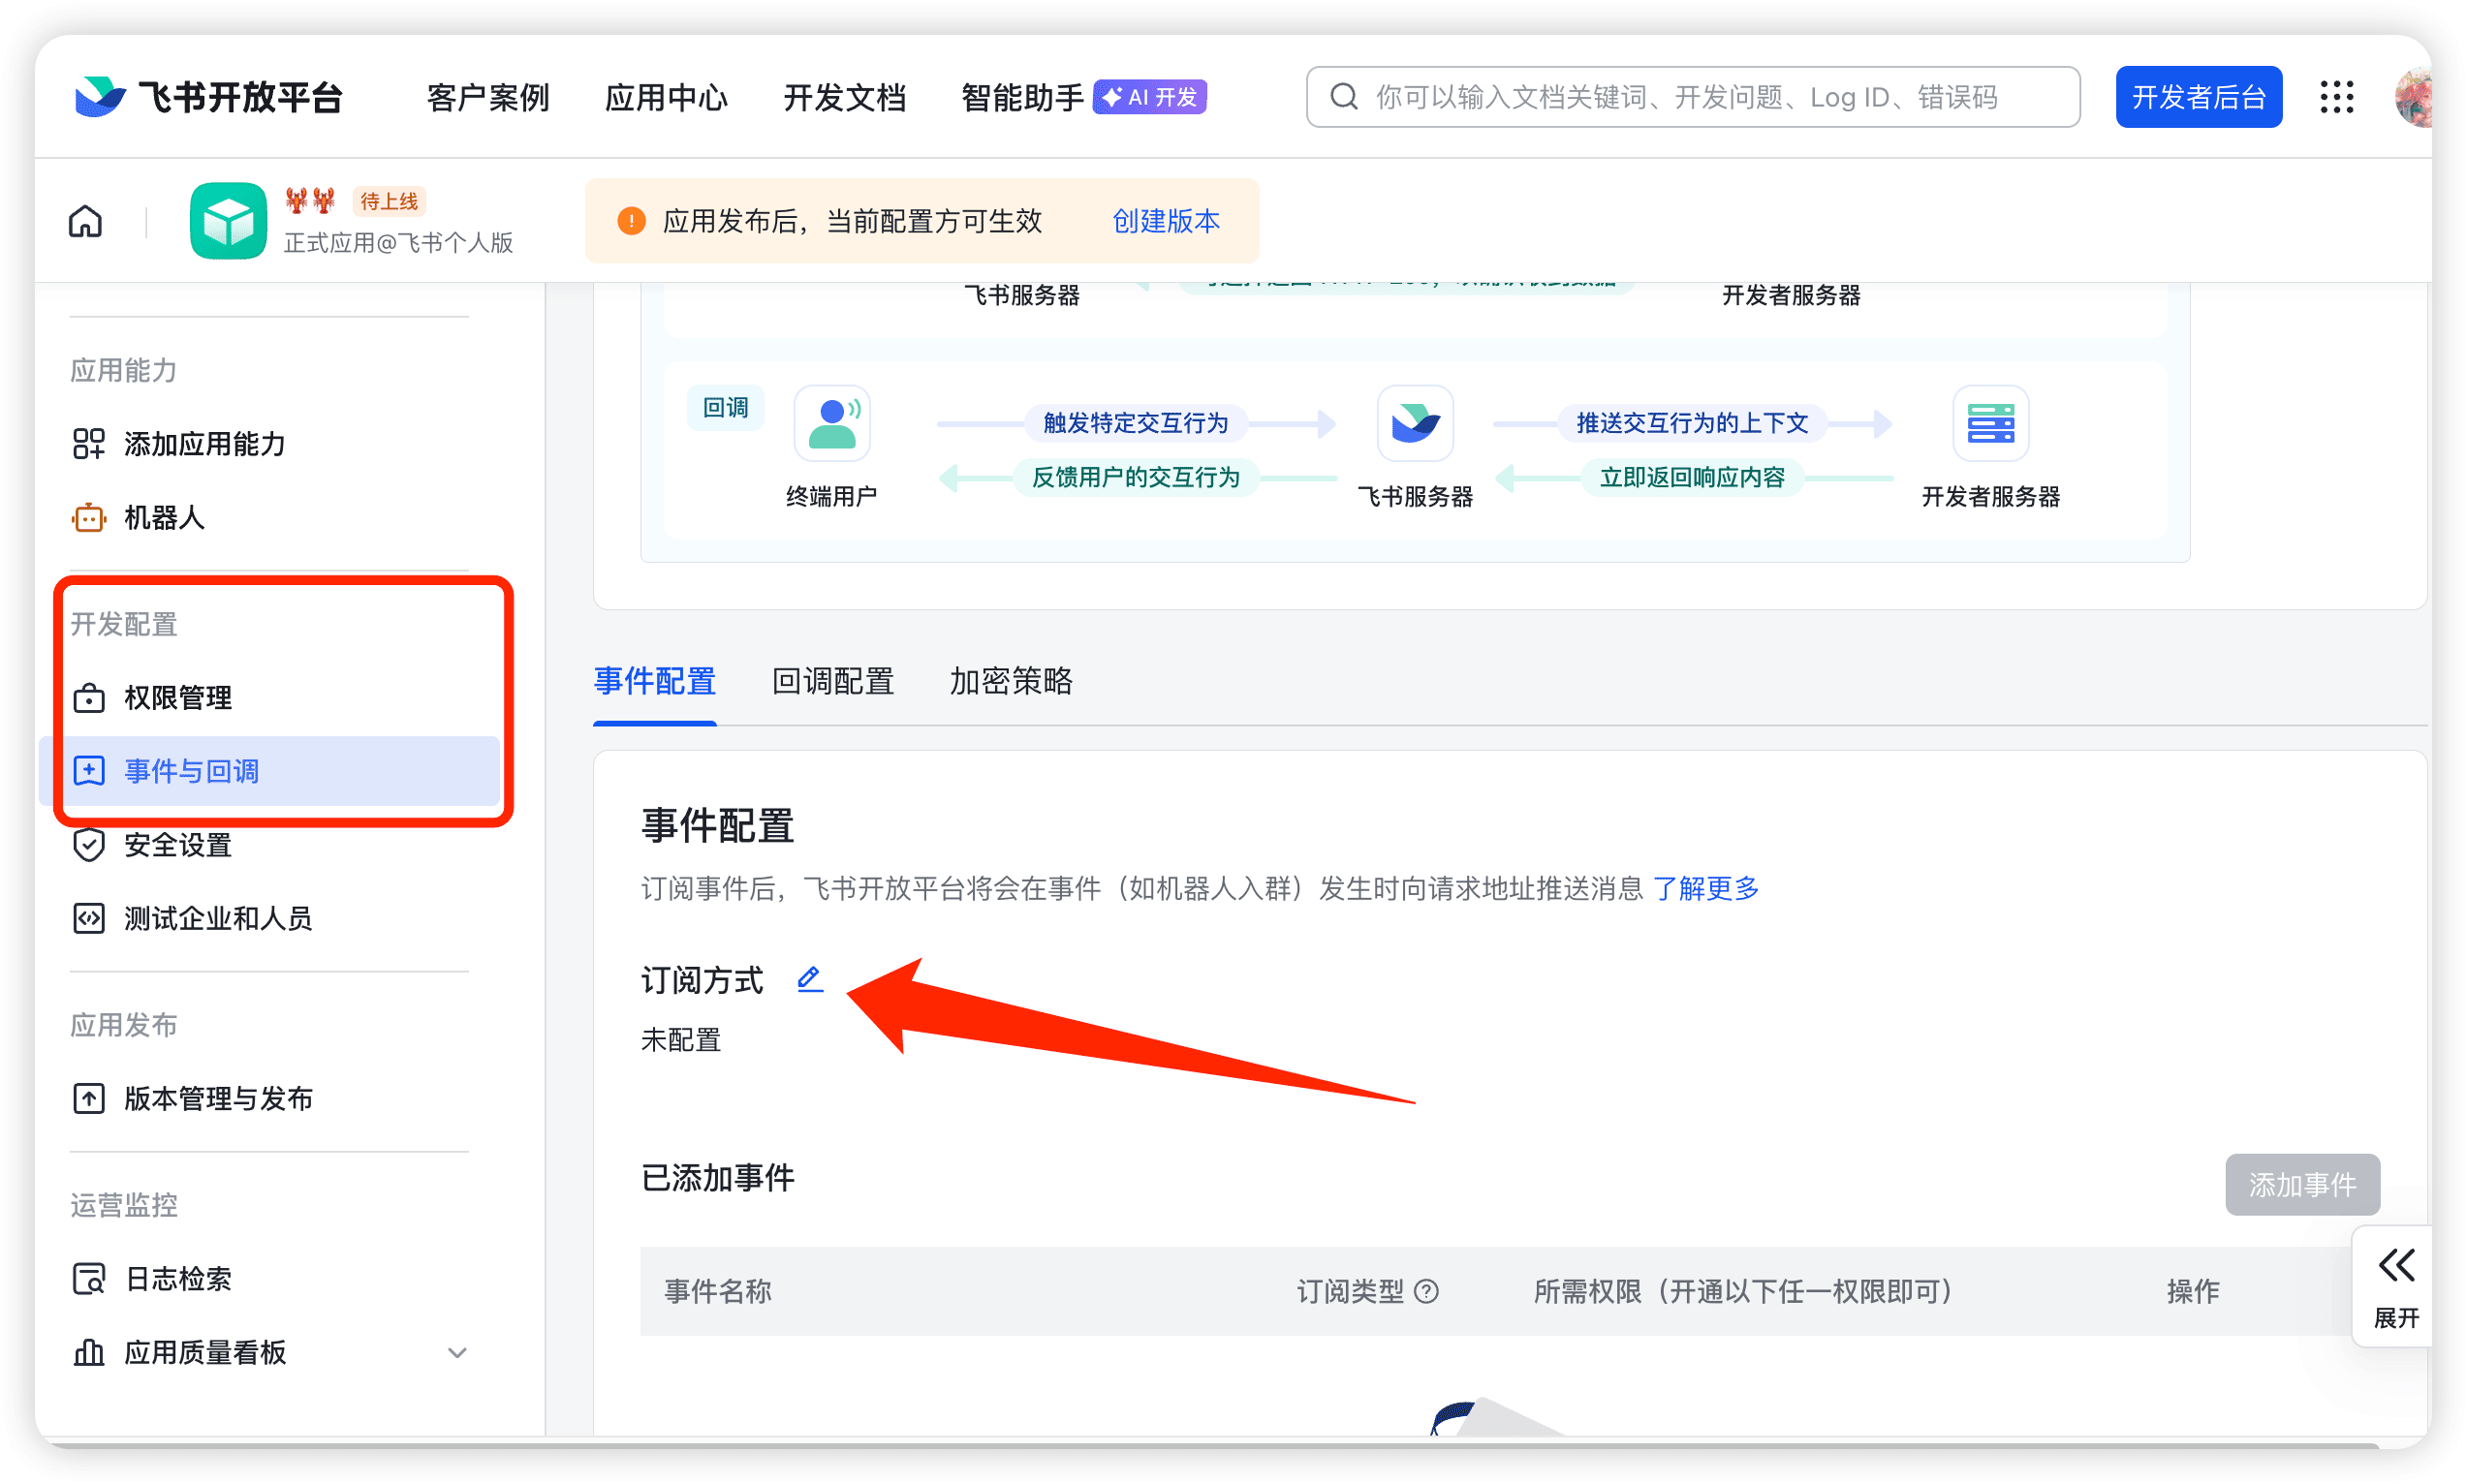The height and width of the screenshot is (1484, 2467).
Task: Click the 事件与回调 event icon
Action: point(89,770)
